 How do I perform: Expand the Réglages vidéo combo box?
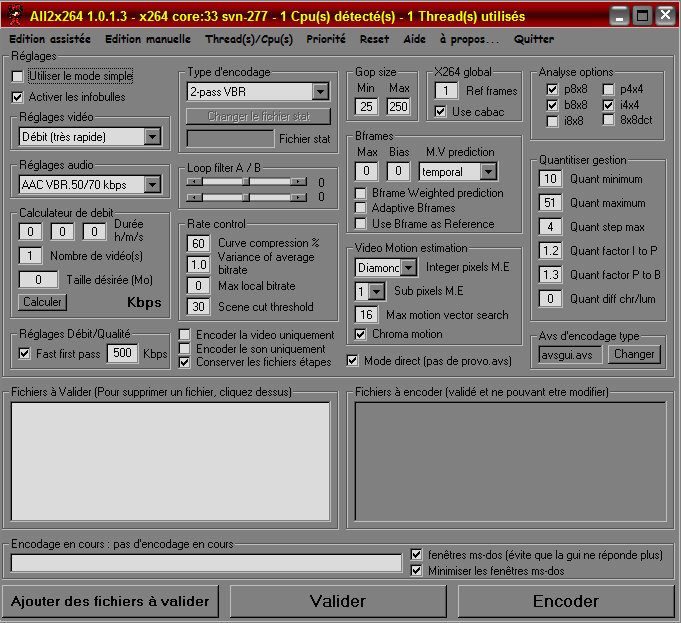click(x=152, y=137)
